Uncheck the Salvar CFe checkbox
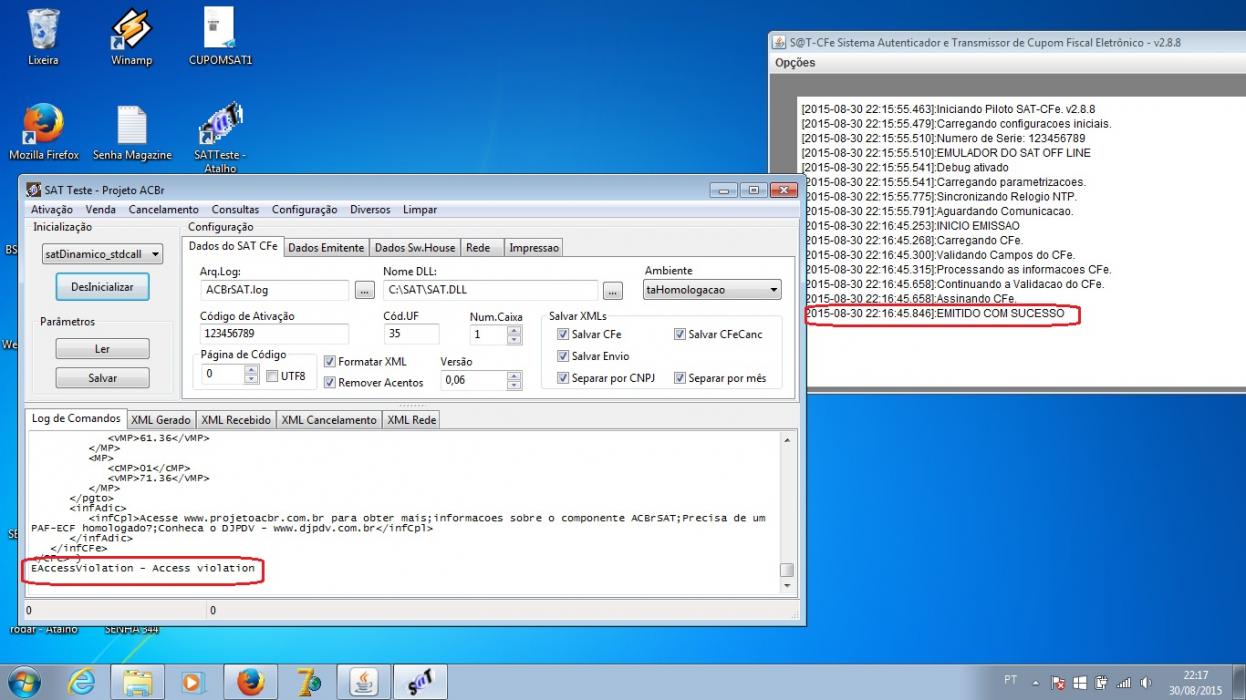1246x700 pixels. (x=563, y=334)
